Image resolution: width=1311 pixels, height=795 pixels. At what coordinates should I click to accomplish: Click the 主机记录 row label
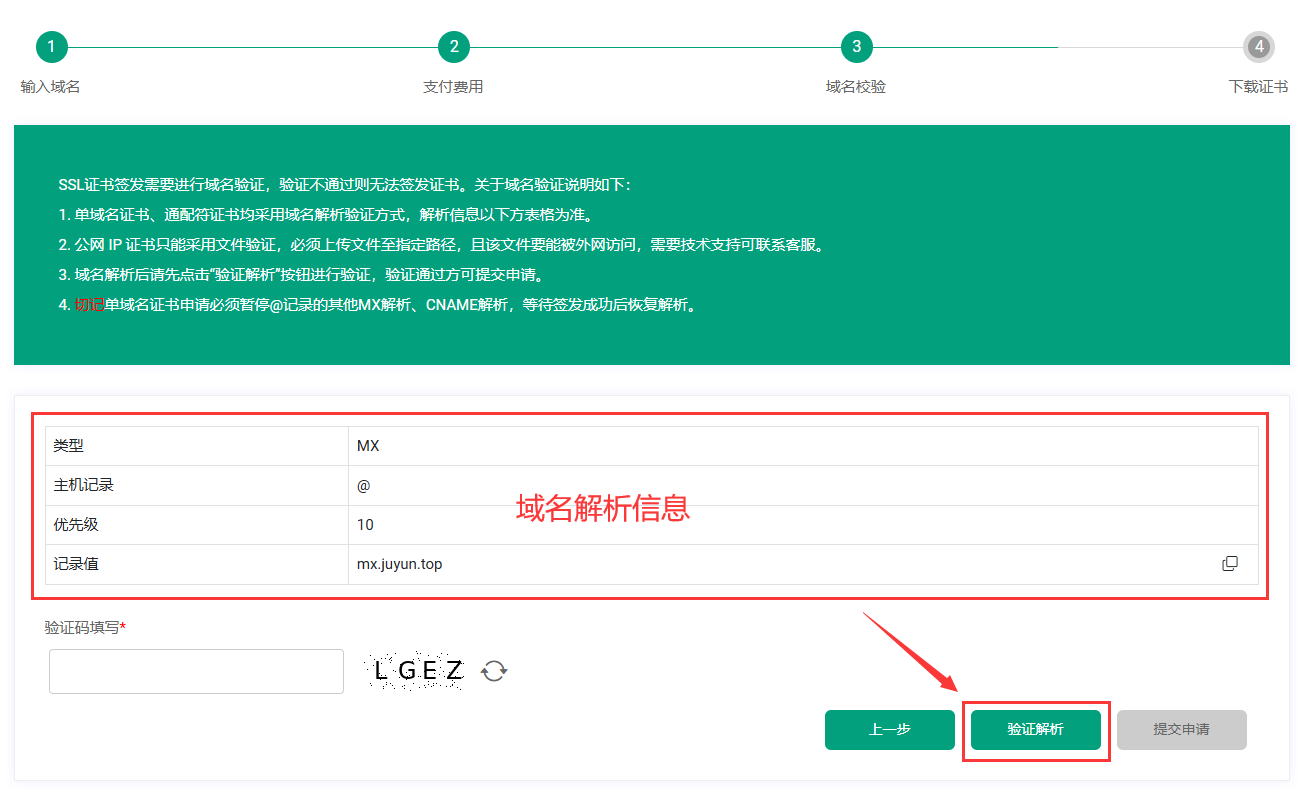[83, 485]
